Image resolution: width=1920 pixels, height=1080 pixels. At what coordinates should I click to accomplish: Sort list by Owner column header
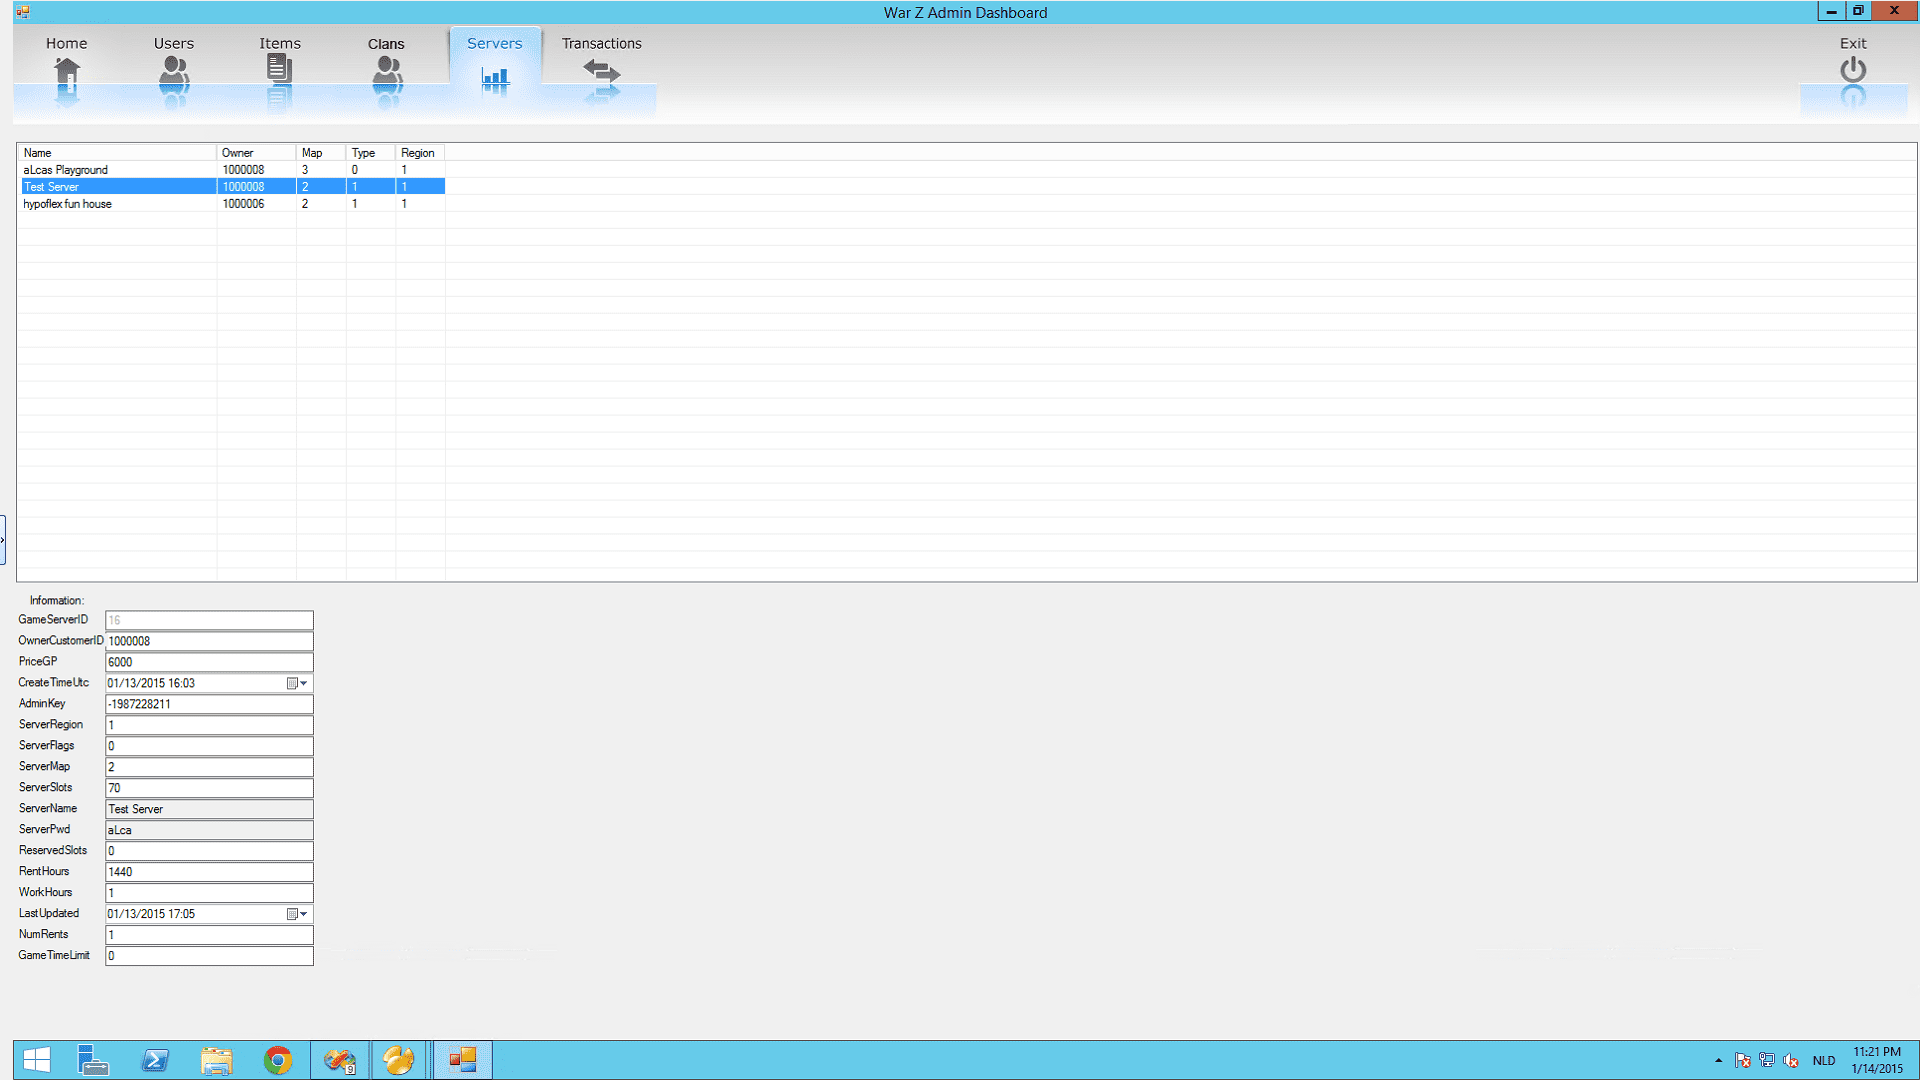point(256,153)
